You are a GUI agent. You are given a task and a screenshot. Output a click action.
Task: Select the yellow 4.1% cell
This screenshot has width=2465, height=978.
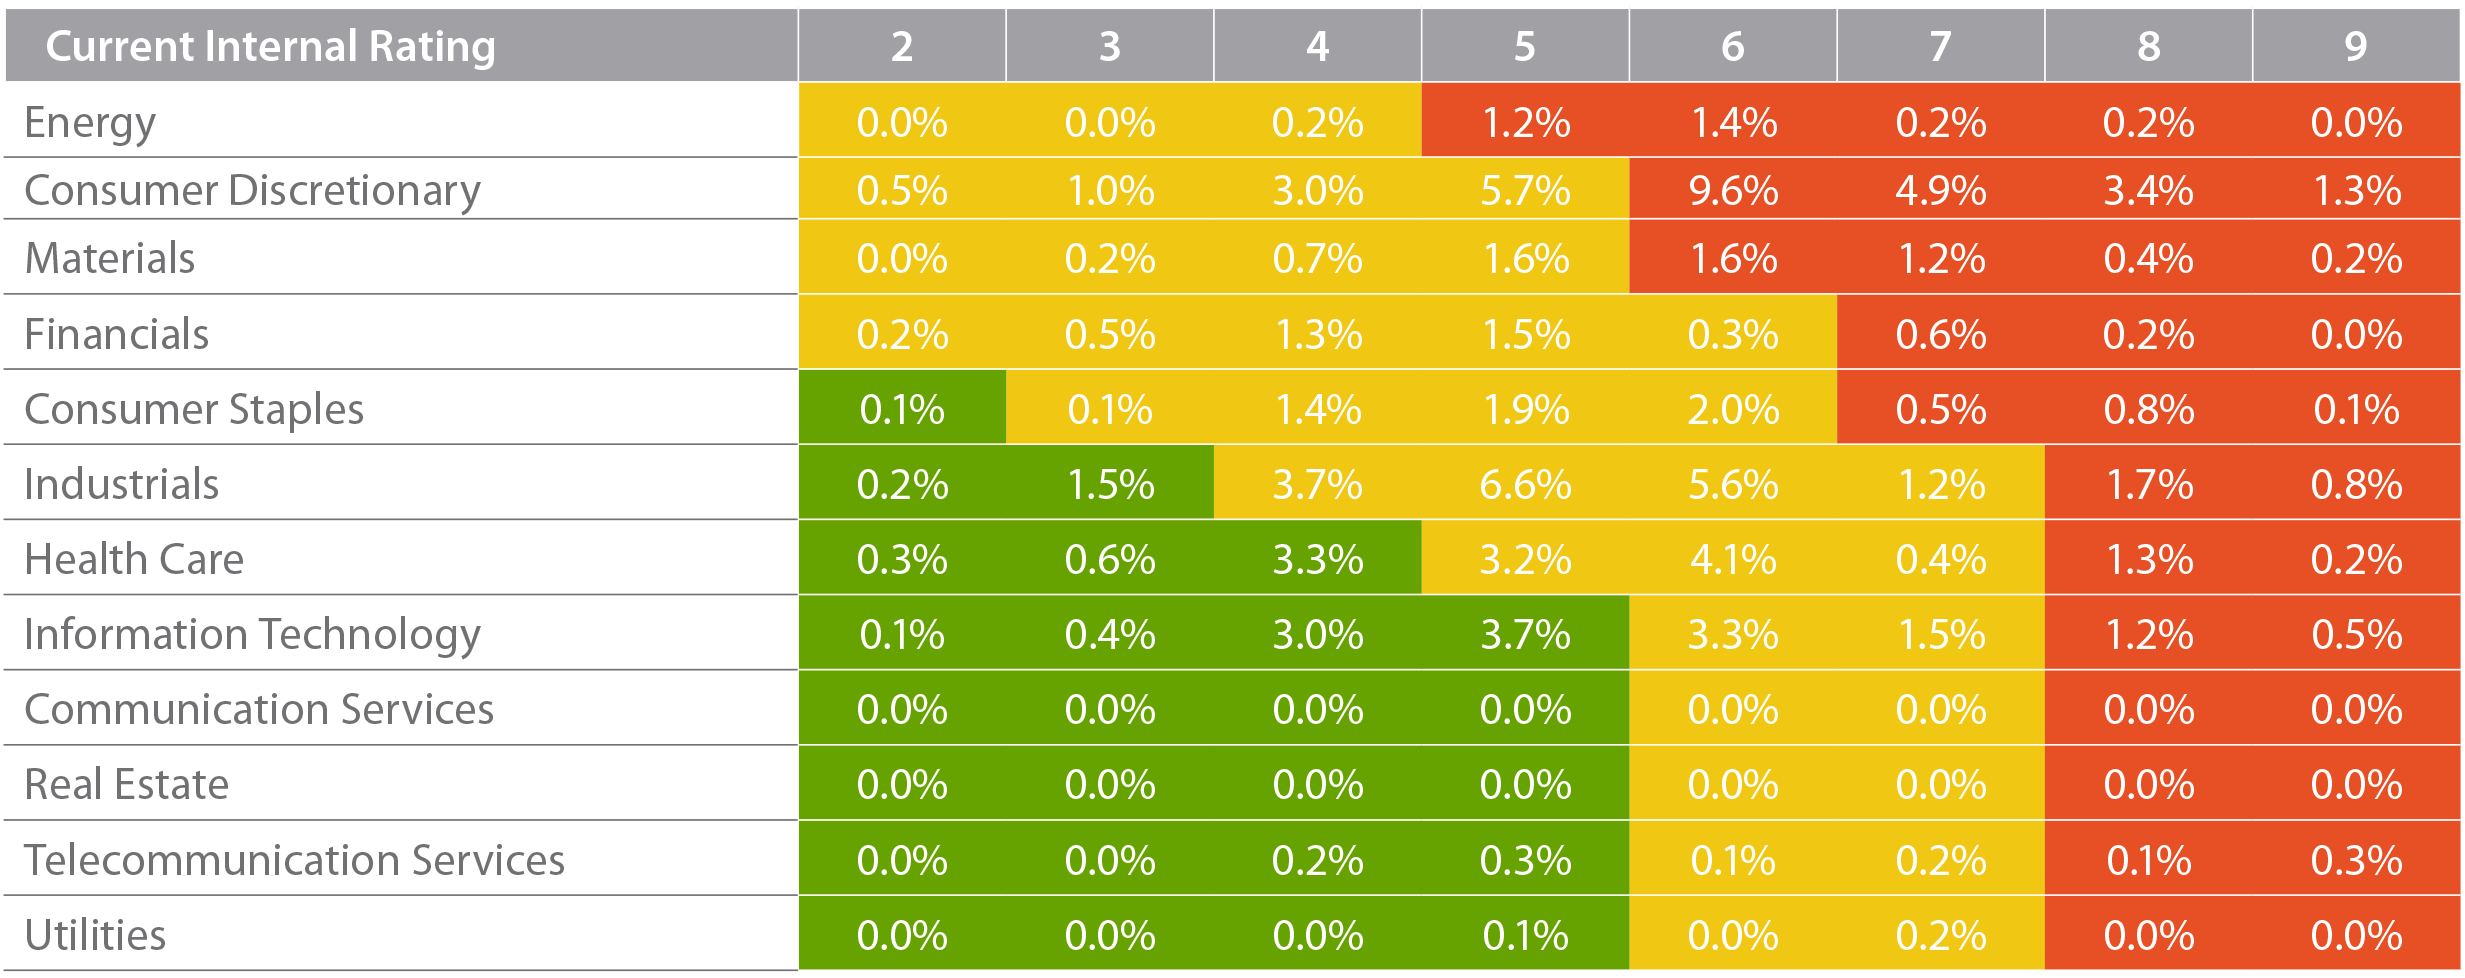point(1733,559)
